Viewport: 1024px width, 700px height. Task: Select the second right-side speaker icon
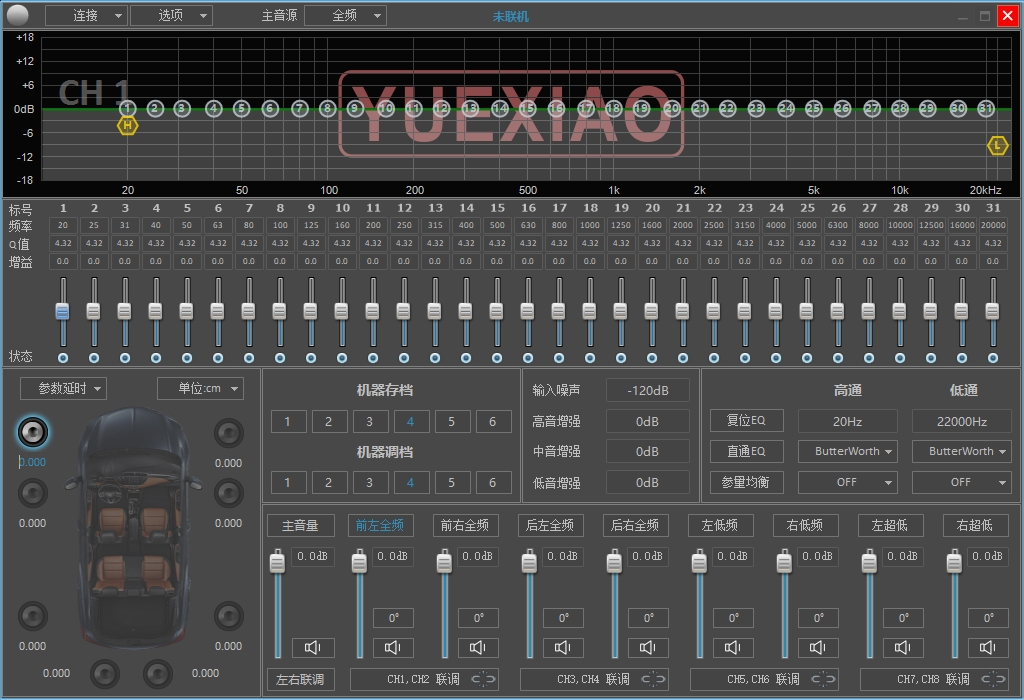tap(229, 493)
